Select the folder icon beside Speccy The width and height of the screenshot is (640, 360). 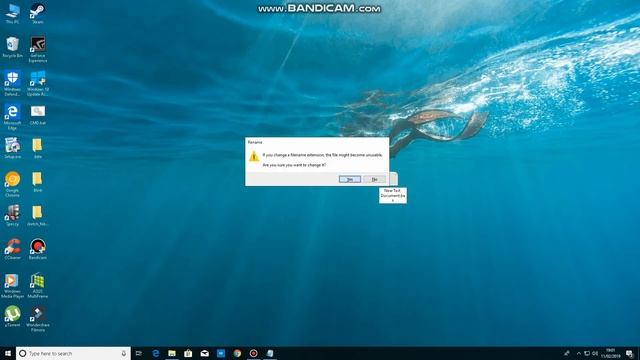tap(38, 216)
